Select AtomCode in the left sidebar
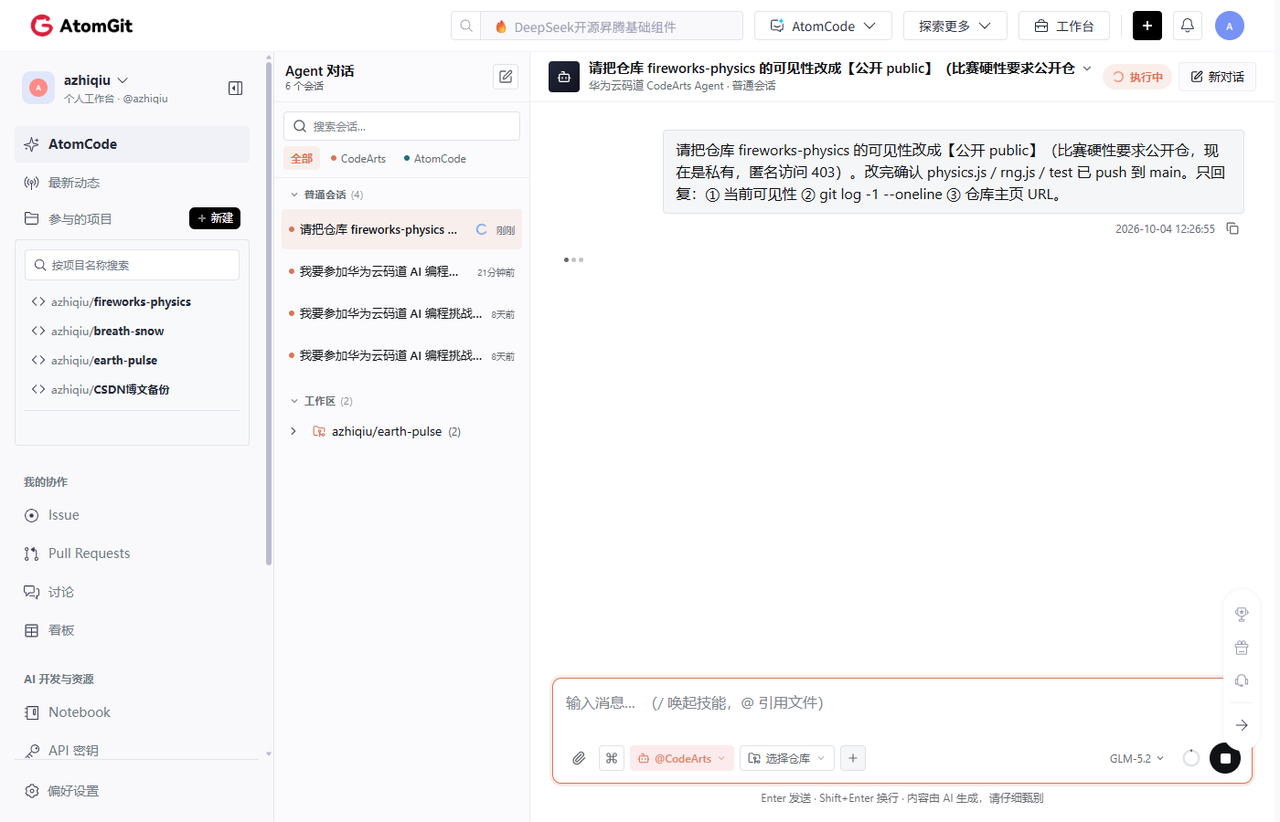The image size is (1280, 822). click(x=132, y=144)
